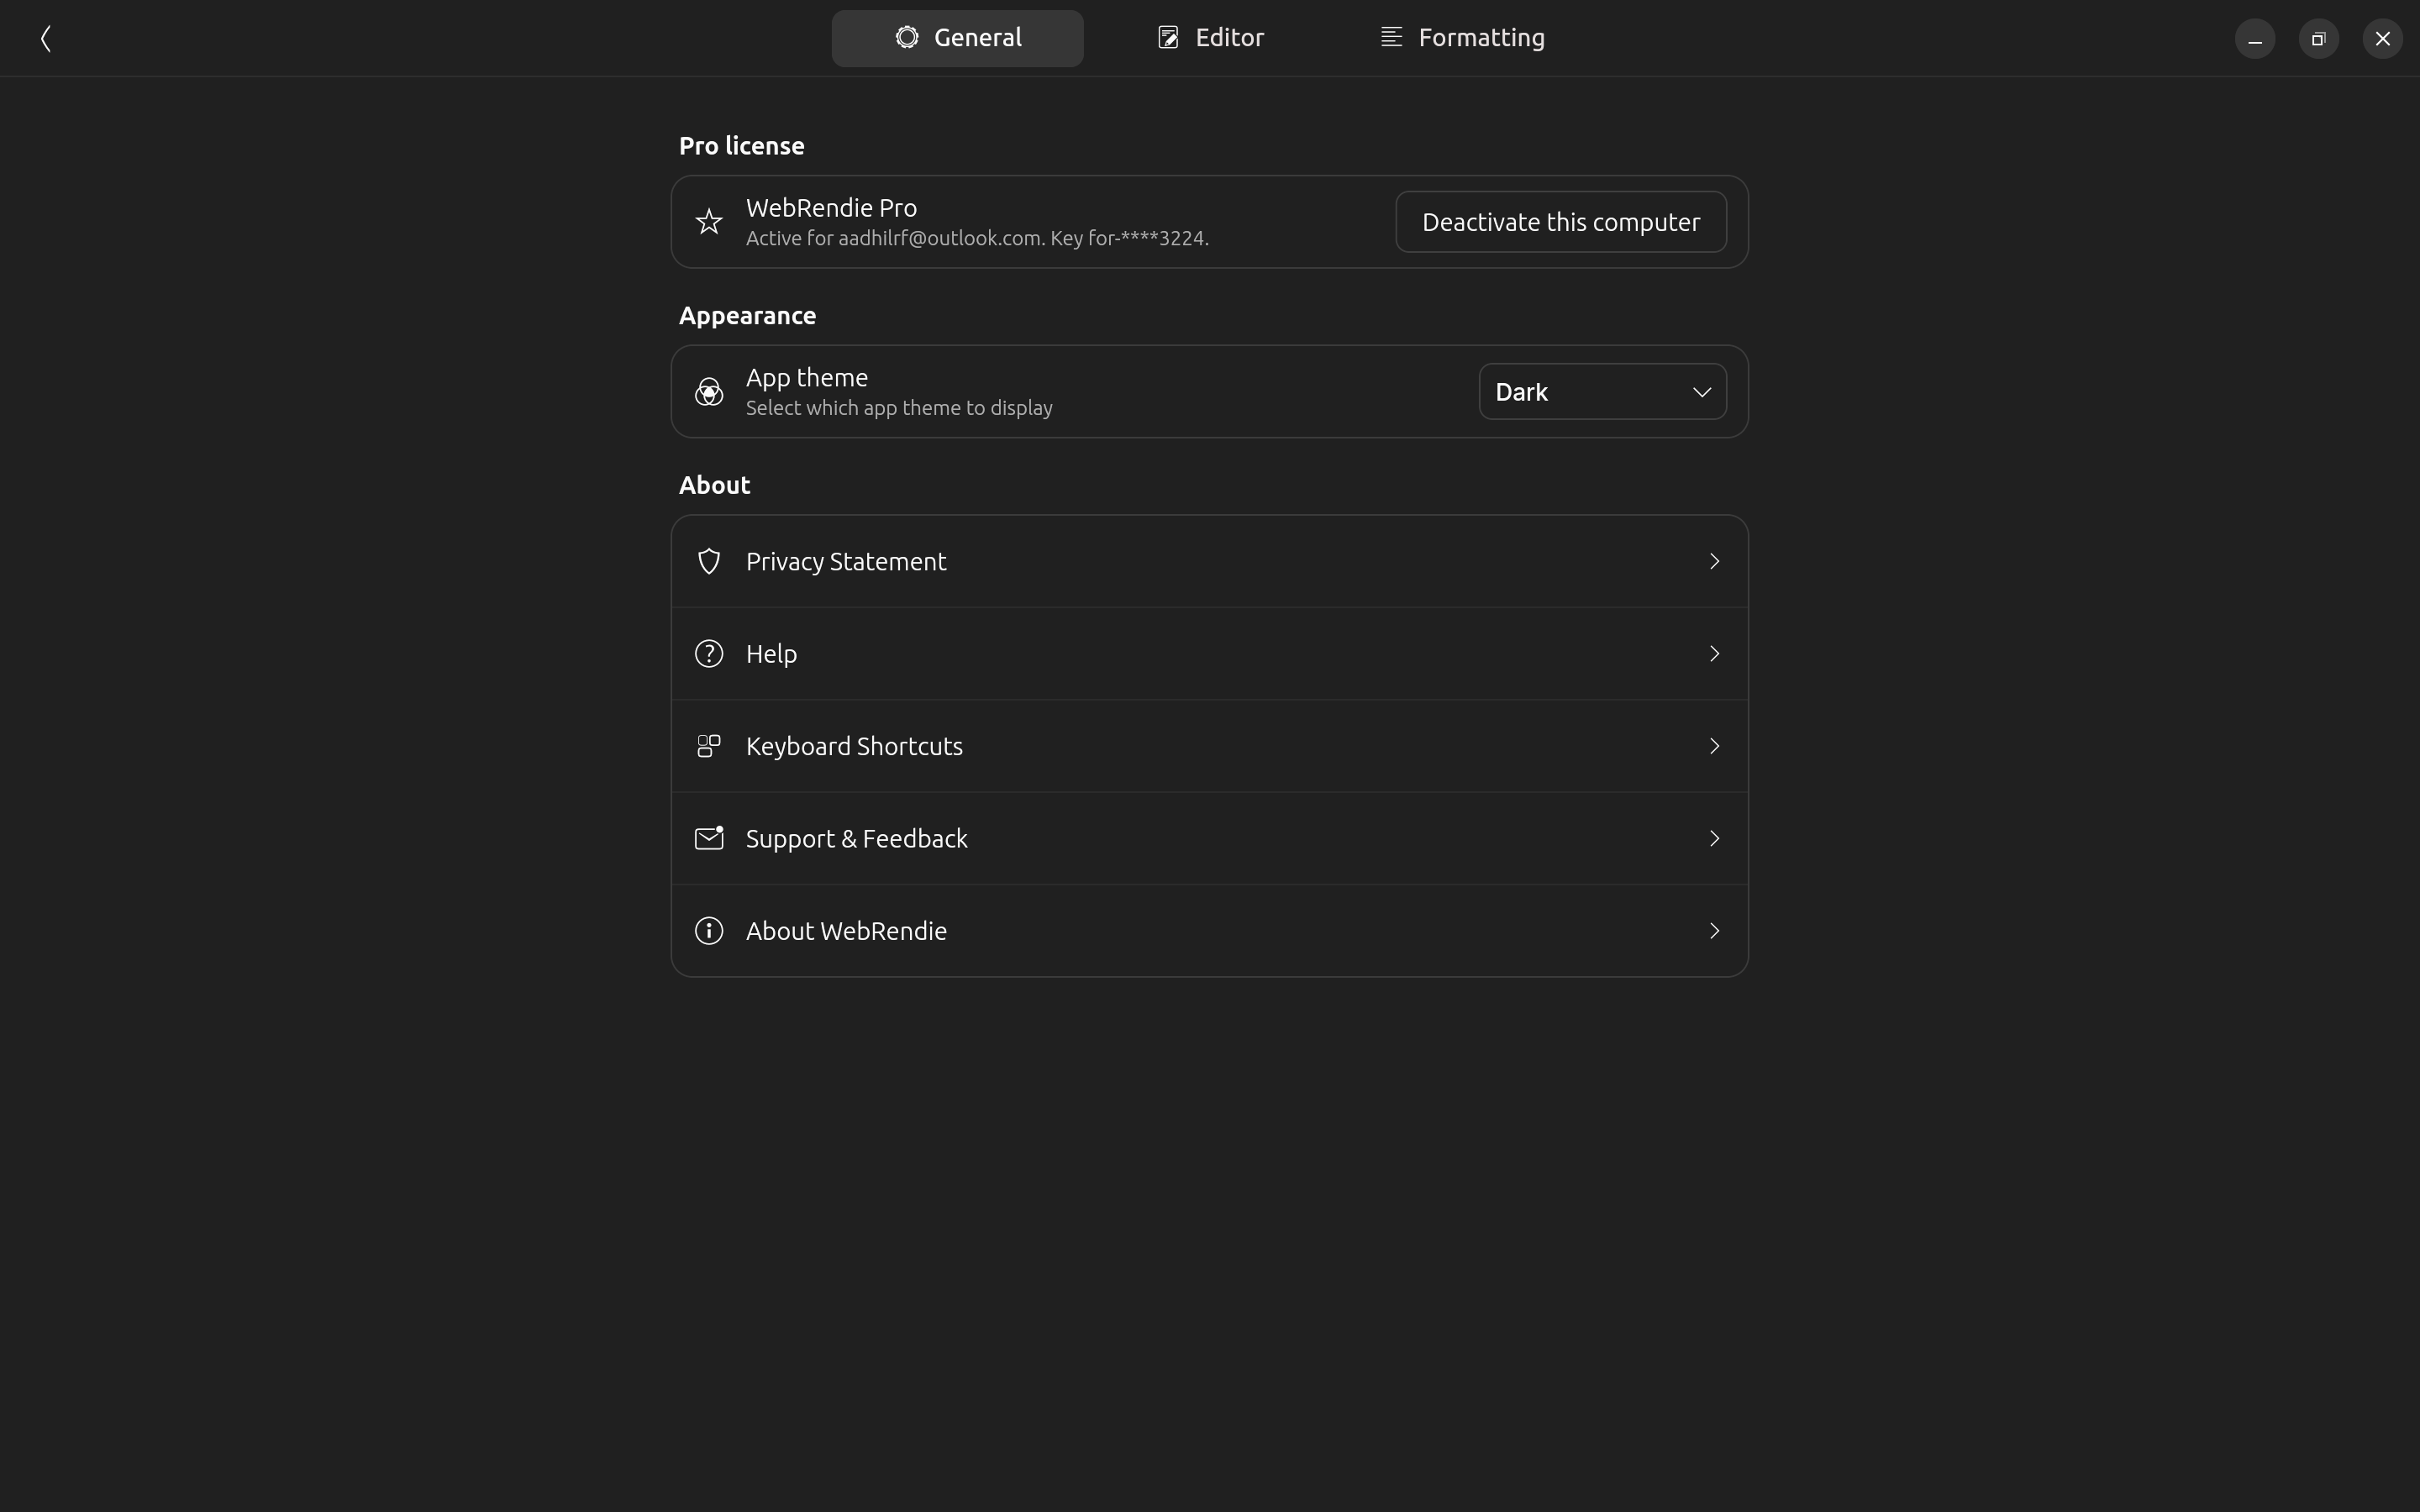This screenshot has height=1512, width=2420.
Task: Open the Help page
Action: pos(1209,654)
